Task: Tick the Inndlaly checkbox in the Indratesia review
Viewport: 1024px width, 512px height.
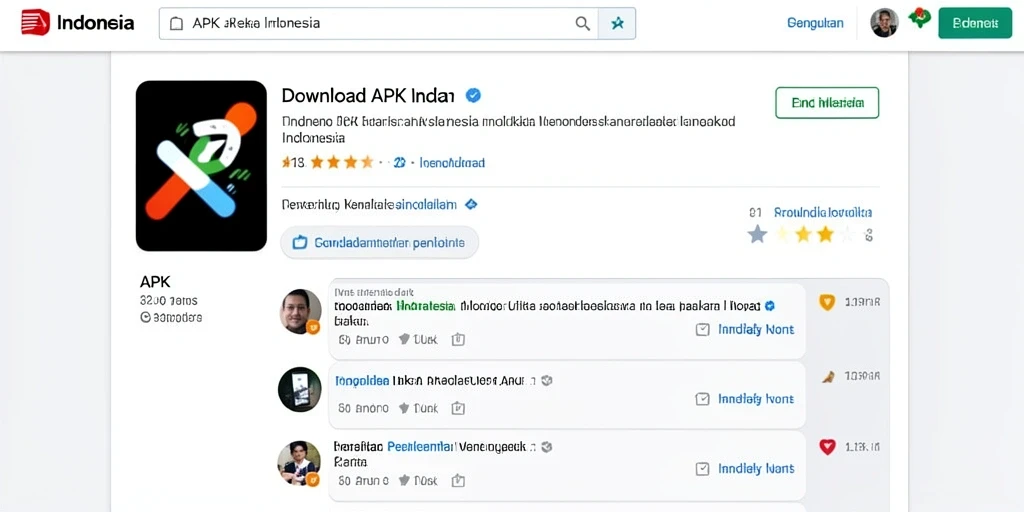Action: coord(703,330)
